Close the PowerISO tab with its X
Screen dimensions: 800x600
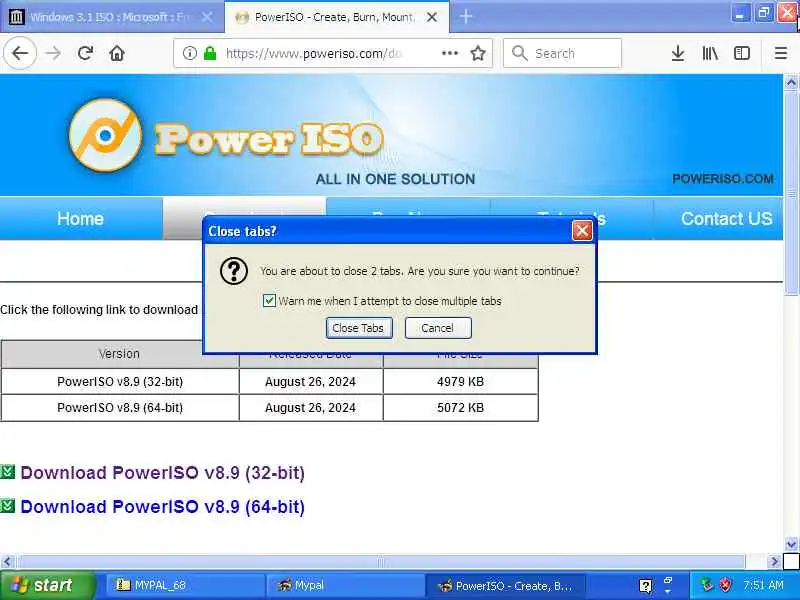432,17
